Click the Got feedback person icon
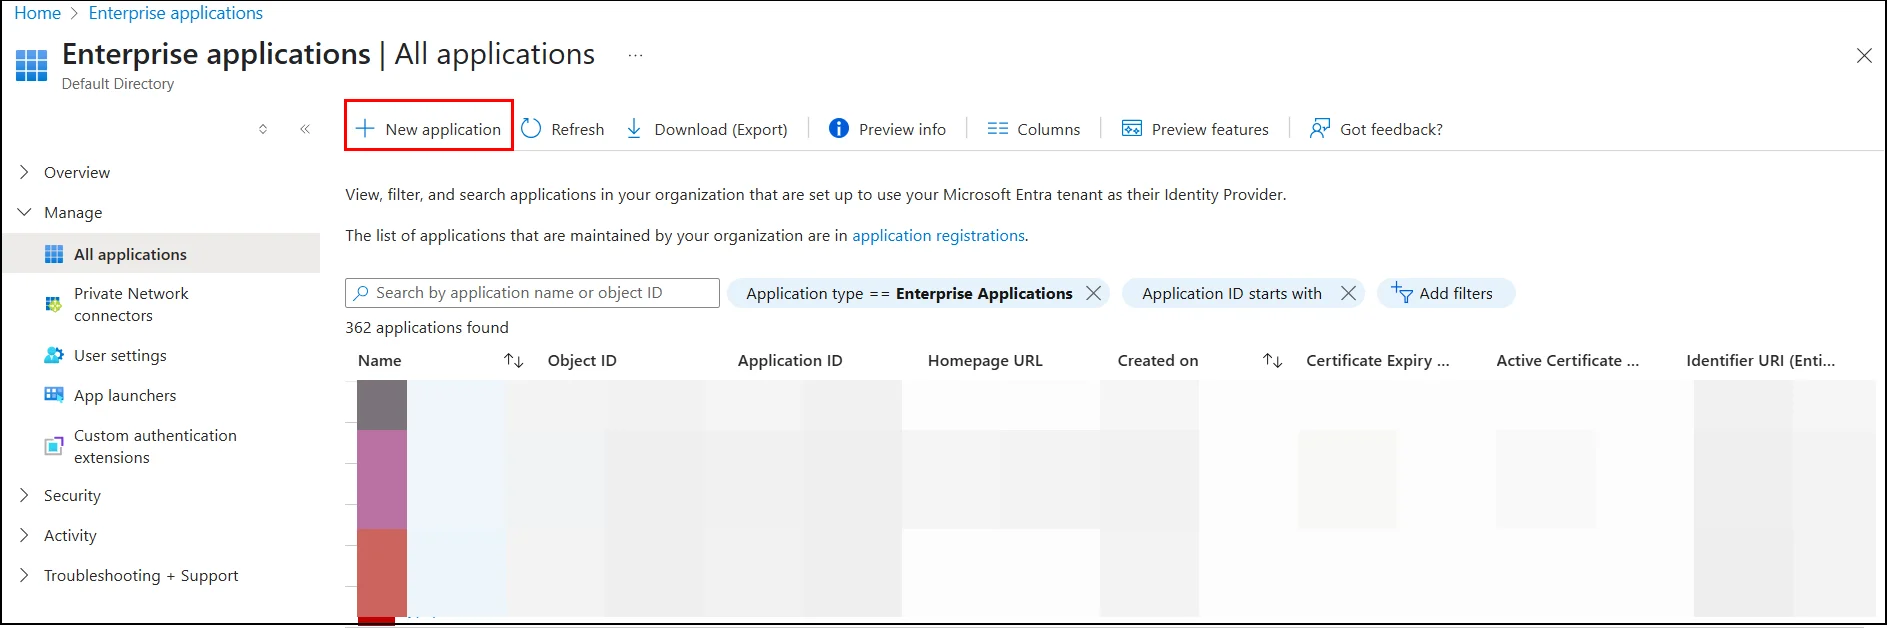The width and height of the screenshot is (1889, 628). [x=1320, y=129]
